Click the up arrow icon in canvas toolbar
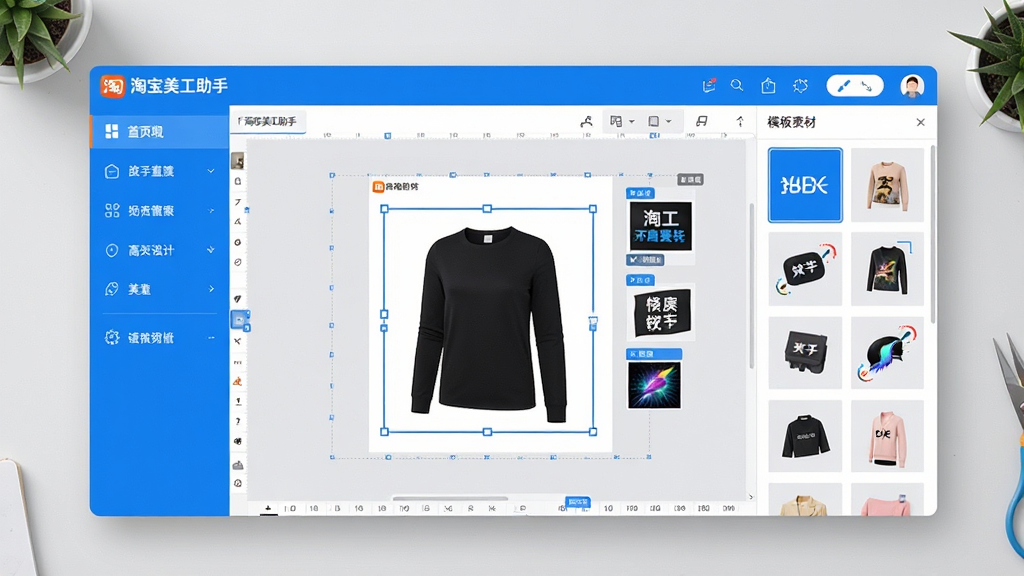This screenshot has height=576, width=1024. tap(740, 121)
